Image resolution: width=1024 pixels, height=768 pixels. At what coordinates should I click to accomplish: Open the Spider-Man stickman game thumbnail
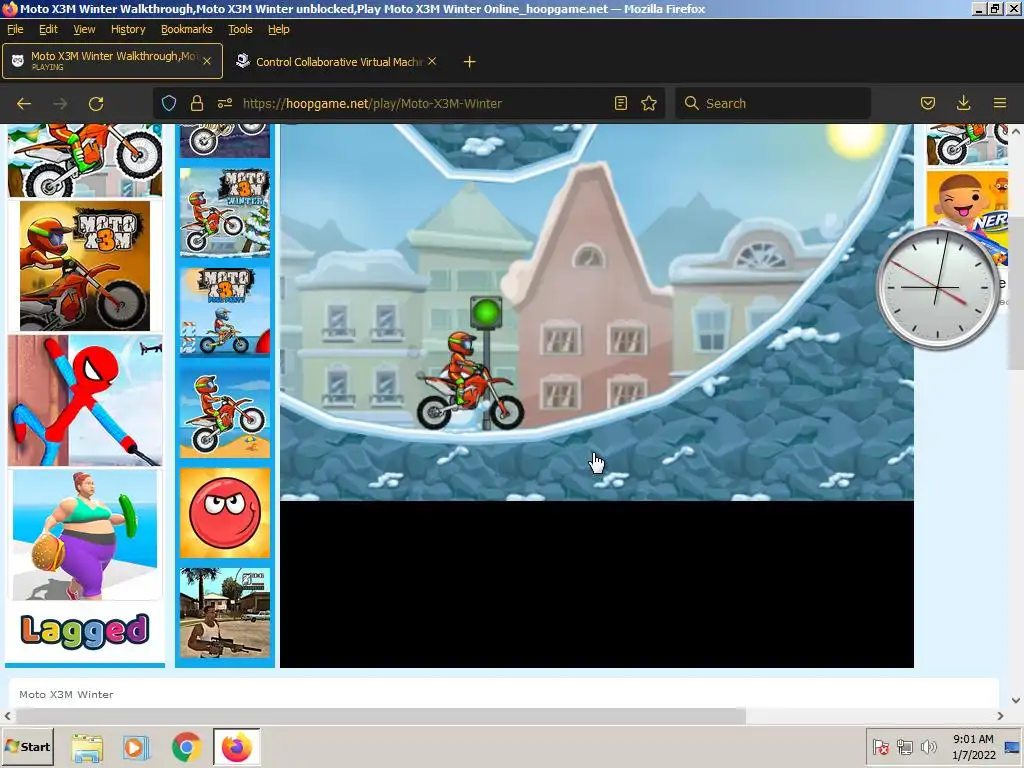tap(85, 400)
